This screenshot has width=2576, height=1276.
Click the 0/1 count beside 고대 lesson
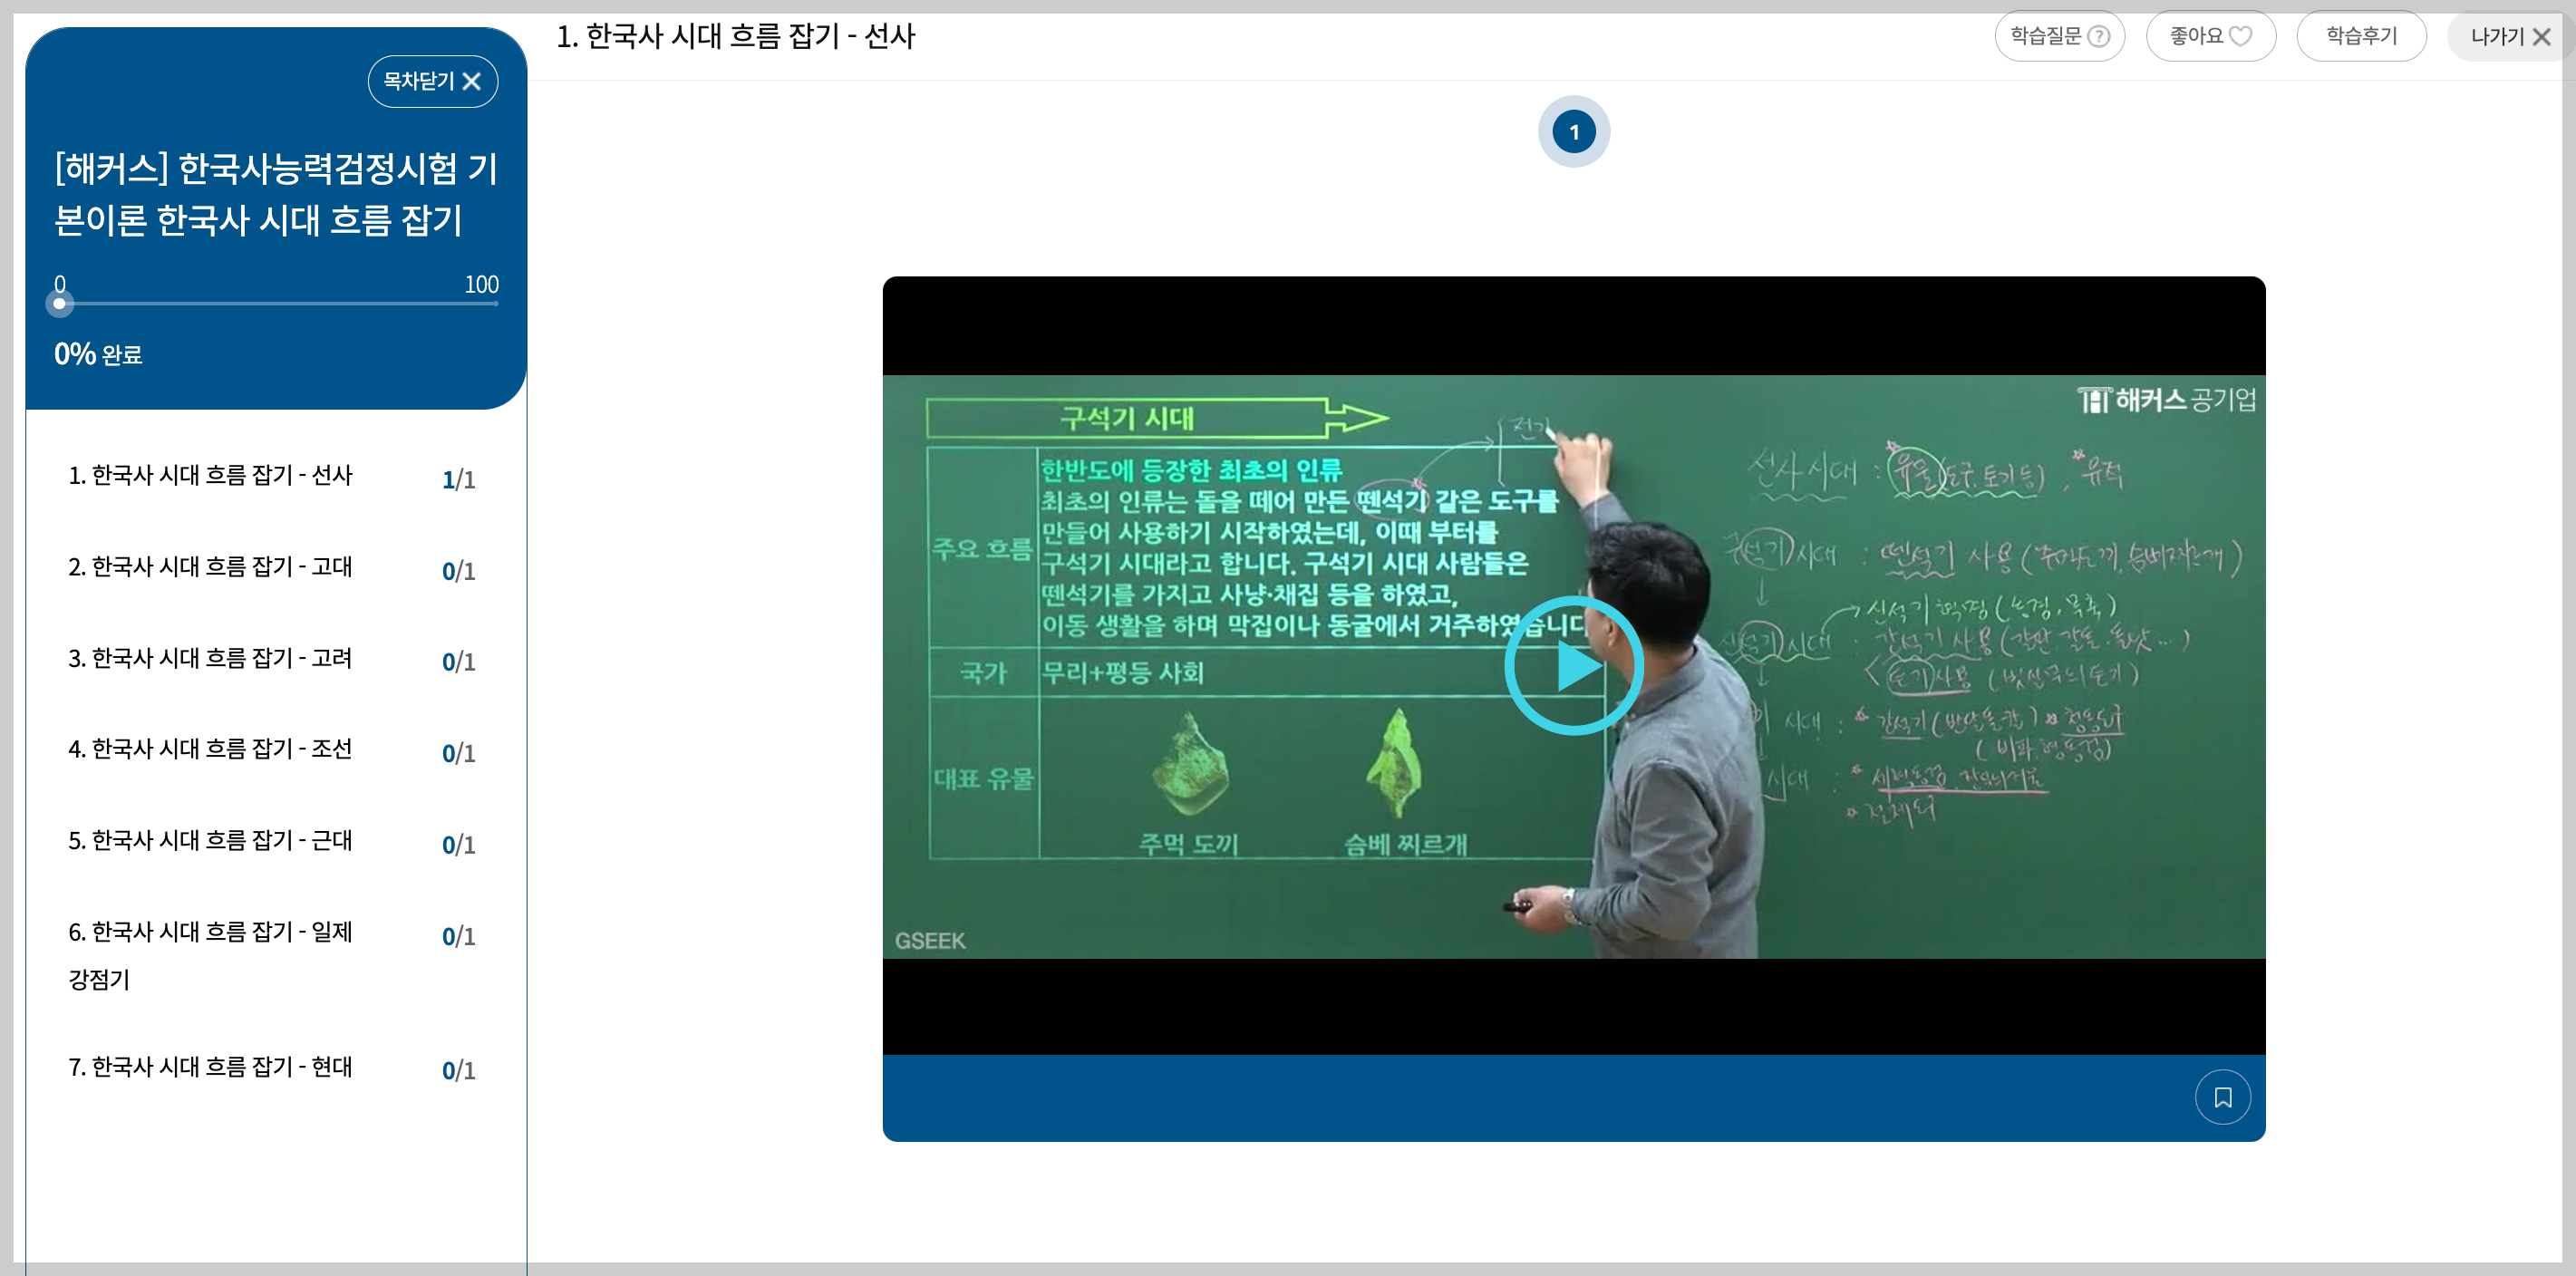point(458,571)
